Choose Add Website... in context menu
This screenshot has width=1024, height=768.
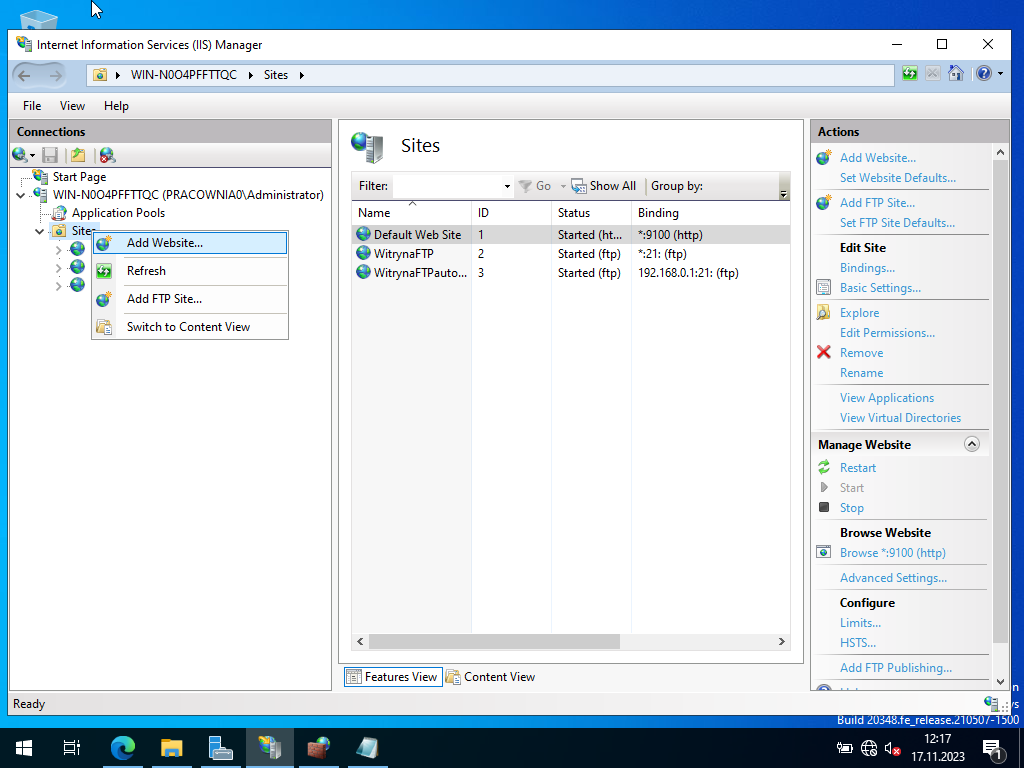[x=190, y=243]
